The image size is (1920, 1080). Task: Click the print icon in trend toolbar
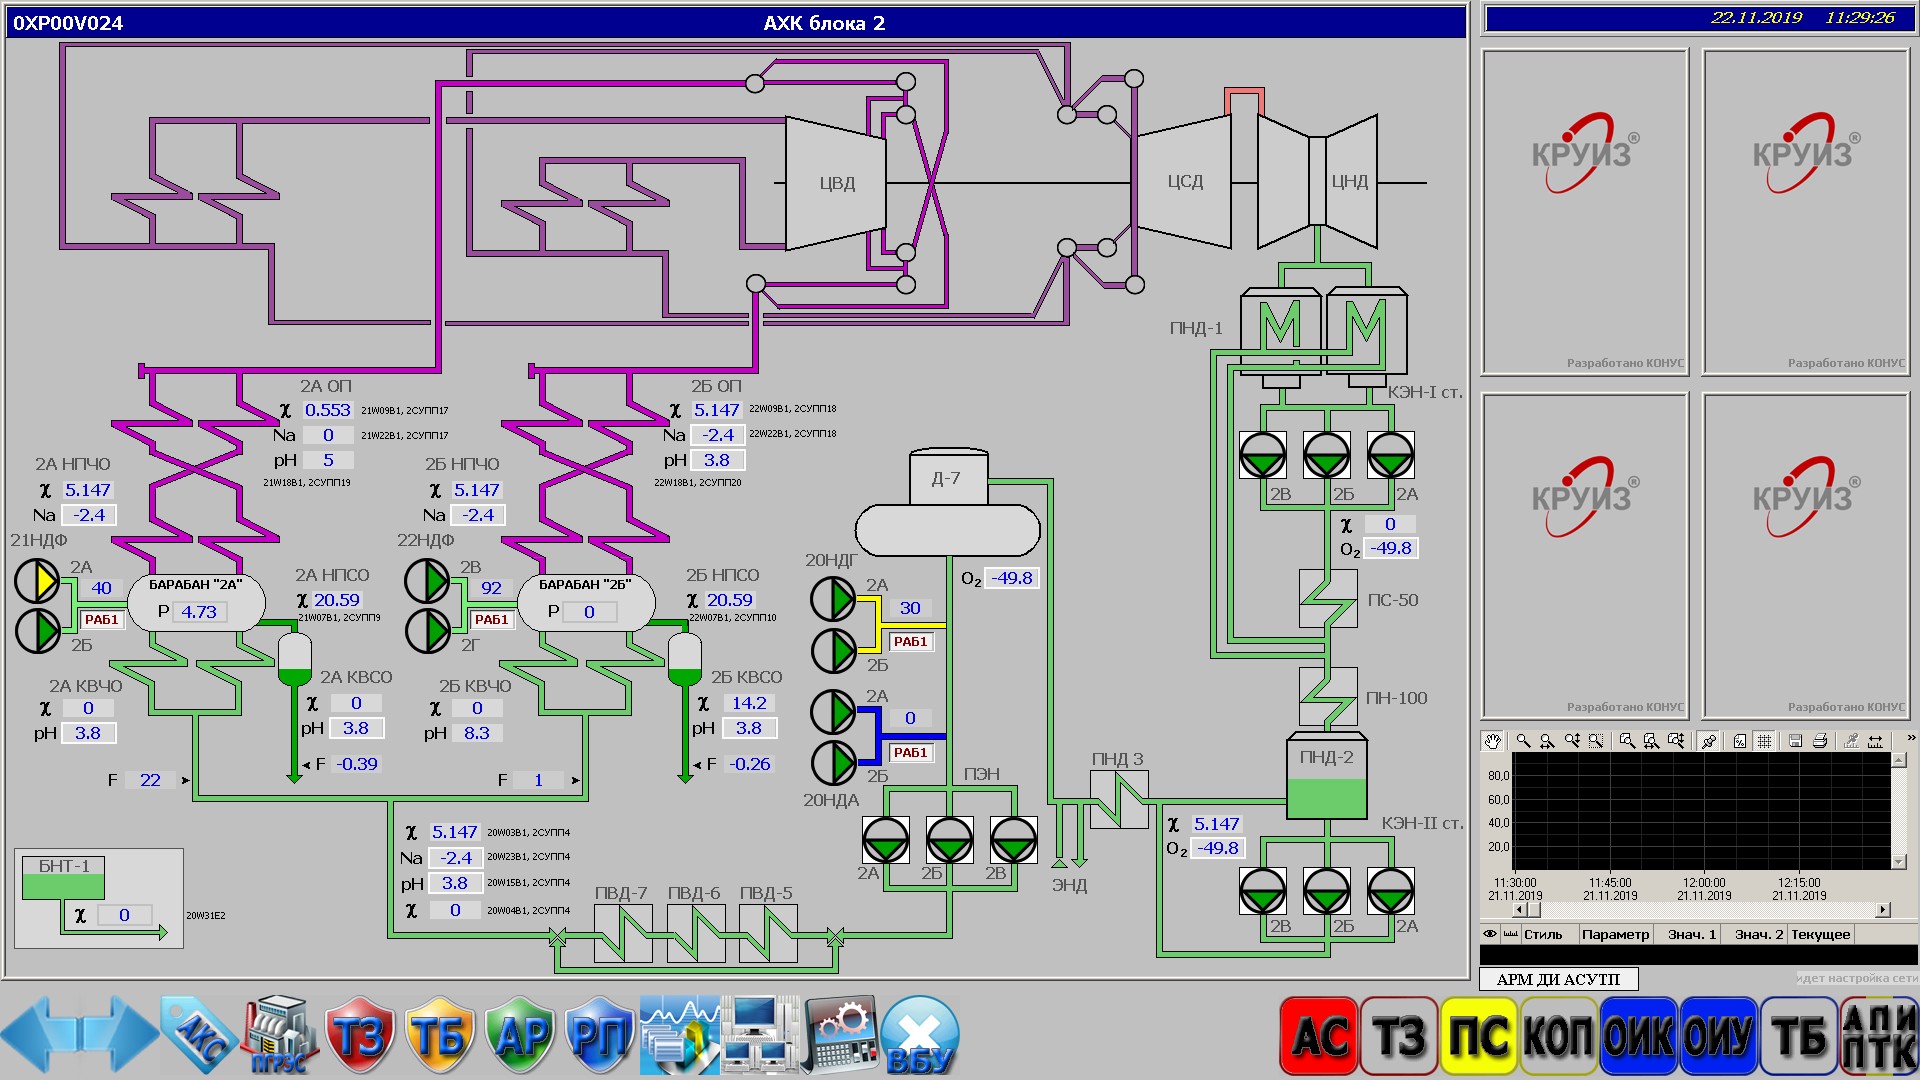pyautogui.click(x=1820, y=741)
